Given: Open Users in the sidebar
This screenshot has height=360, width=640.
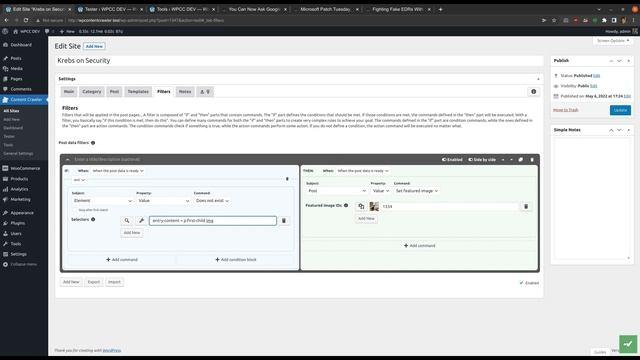Looking at the screenshot, I should [16, 233].
